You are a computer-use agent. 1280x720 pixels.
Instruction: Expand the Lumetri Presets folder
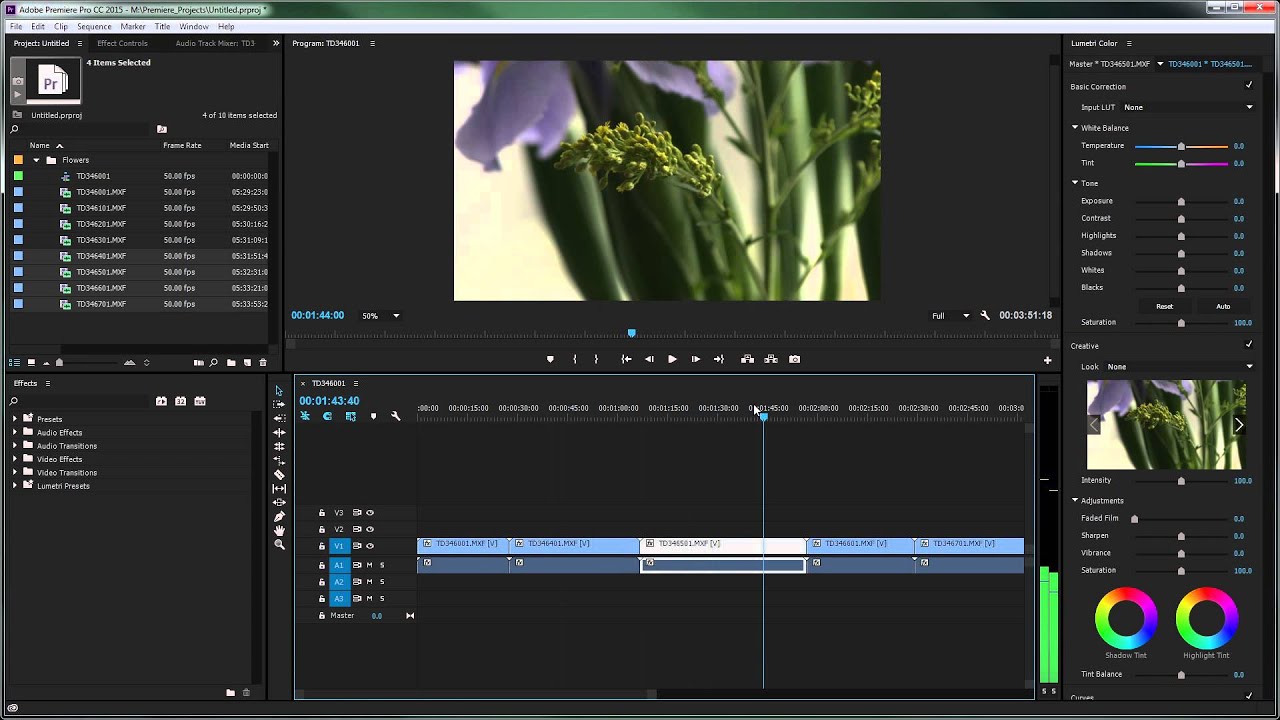click(x=15, y=486)
